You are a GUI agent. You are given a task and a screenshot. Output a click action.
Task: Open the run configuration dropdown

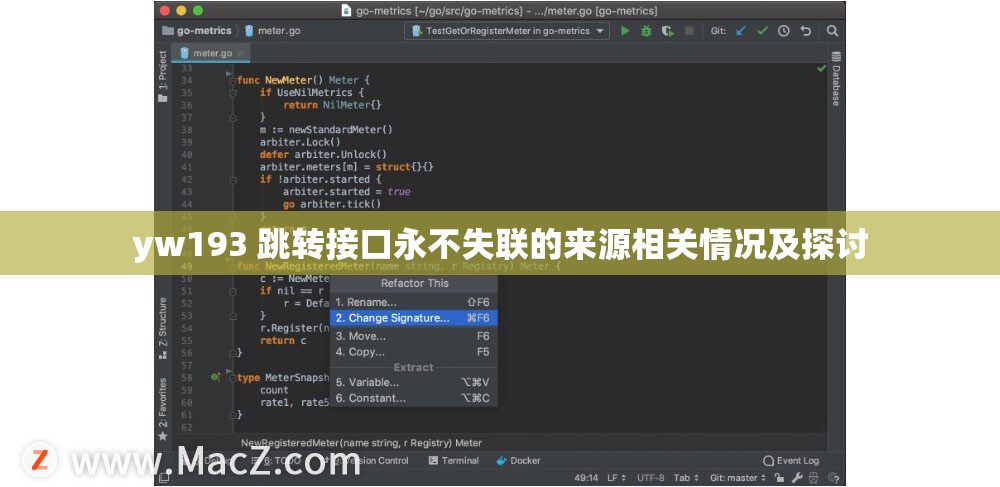pos(507,31)
